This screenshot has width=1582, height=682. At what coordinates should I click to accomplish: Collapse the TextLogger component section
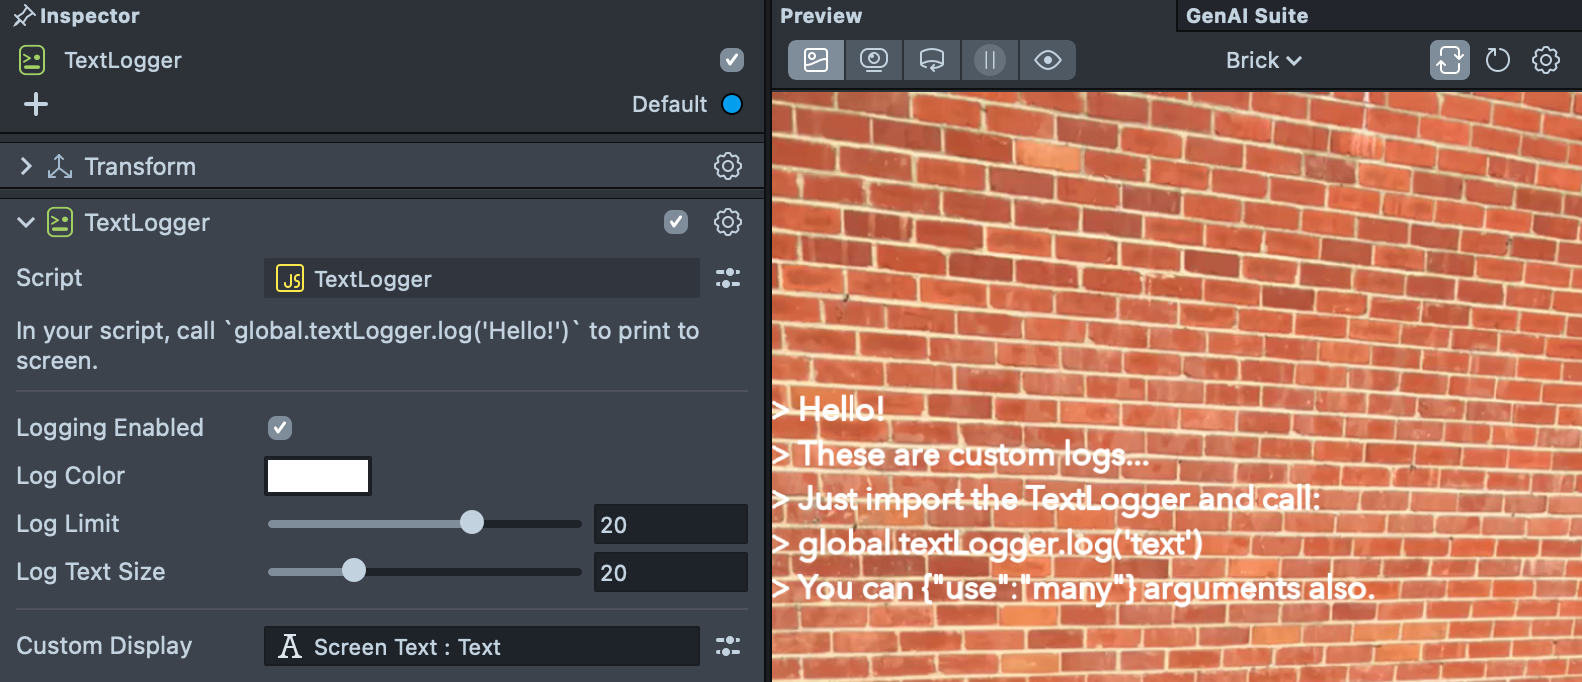(x=26, y=222)
